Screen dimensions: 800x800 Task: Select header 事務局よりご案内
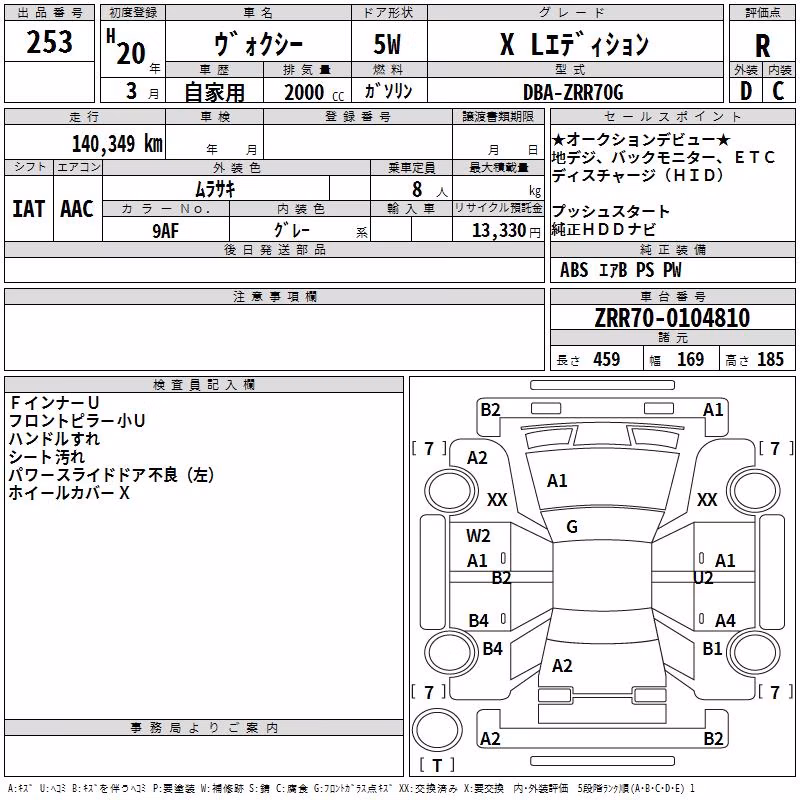tap(204, 728)
